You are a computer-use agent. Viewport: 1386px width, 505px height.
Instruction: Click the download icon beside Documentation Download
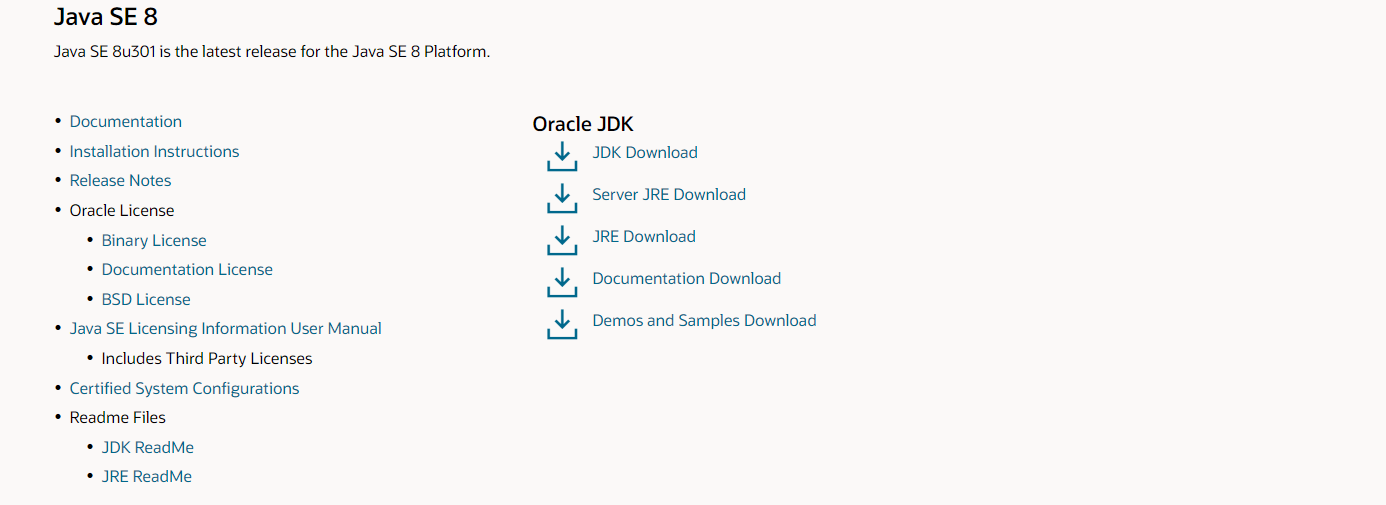click(x=562, y=282)
